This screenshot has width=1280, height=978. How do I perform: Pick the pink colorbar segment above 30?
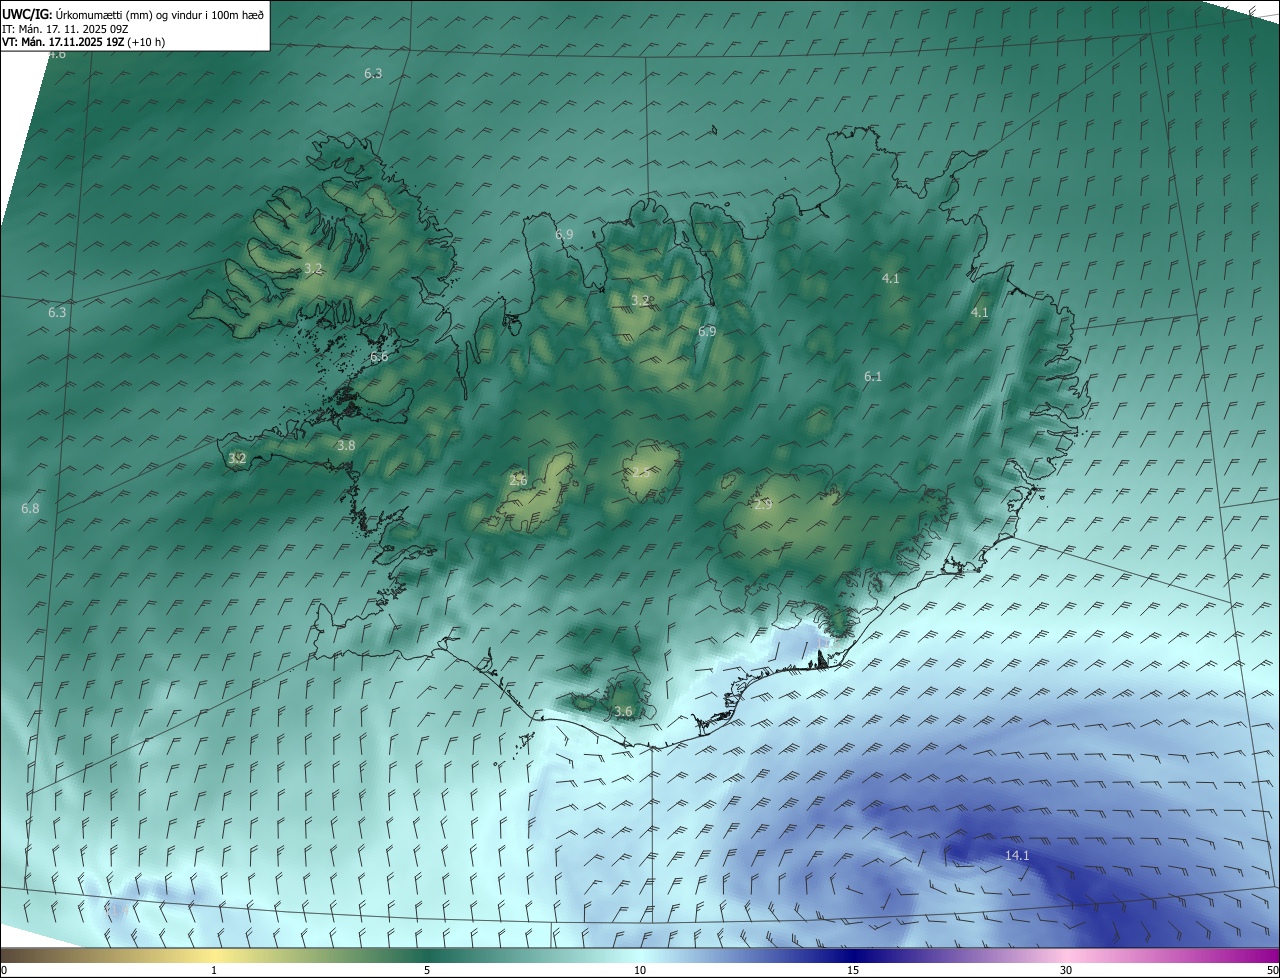pos(1066,955)
